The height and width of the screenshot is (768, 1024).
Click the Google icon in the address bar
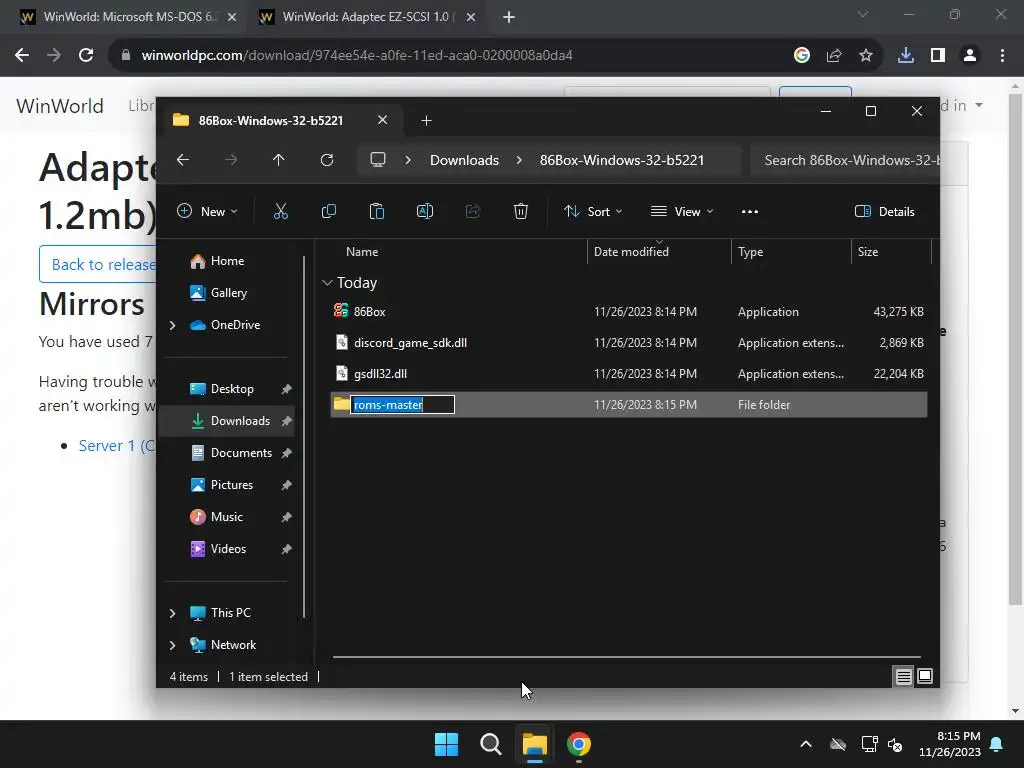point(802,56)
